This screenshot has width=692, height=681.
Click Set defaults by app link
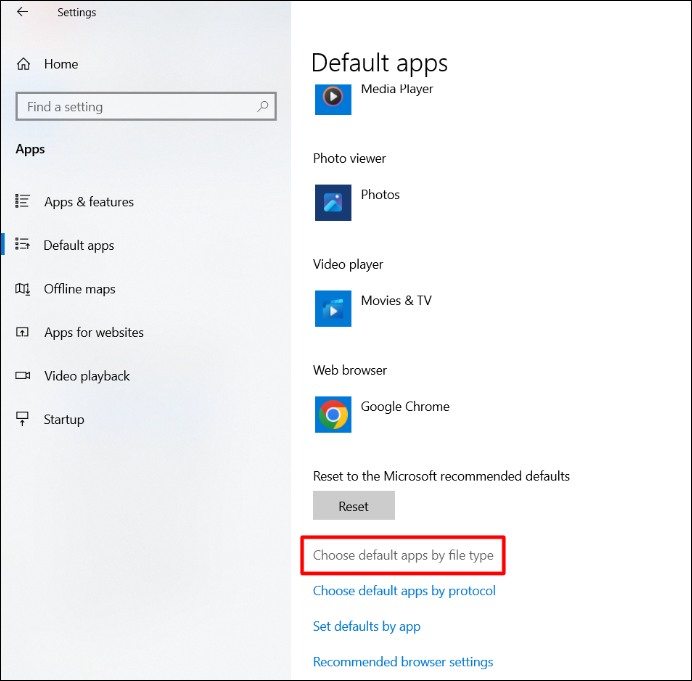(x=366, y=627)
